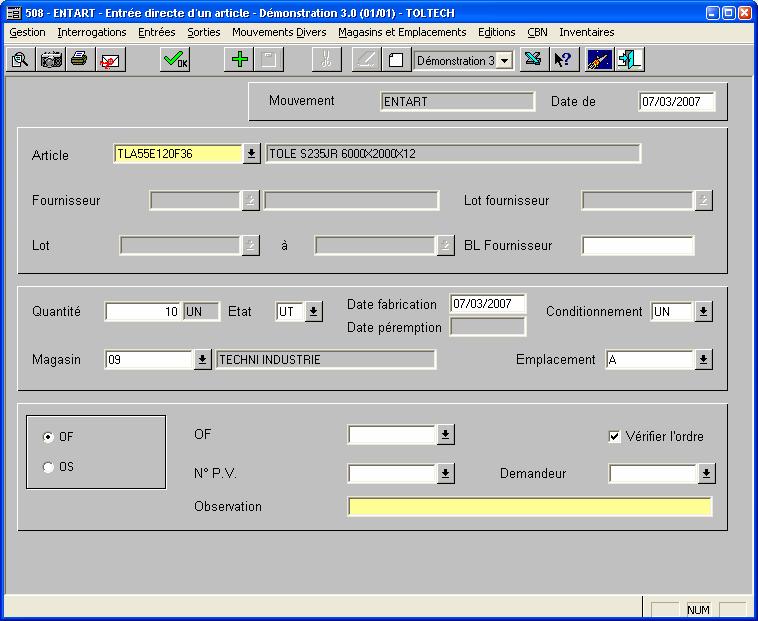Open the Magasins et Emplacements menu
Screen dimensions: 758x621
coord(402,32)
